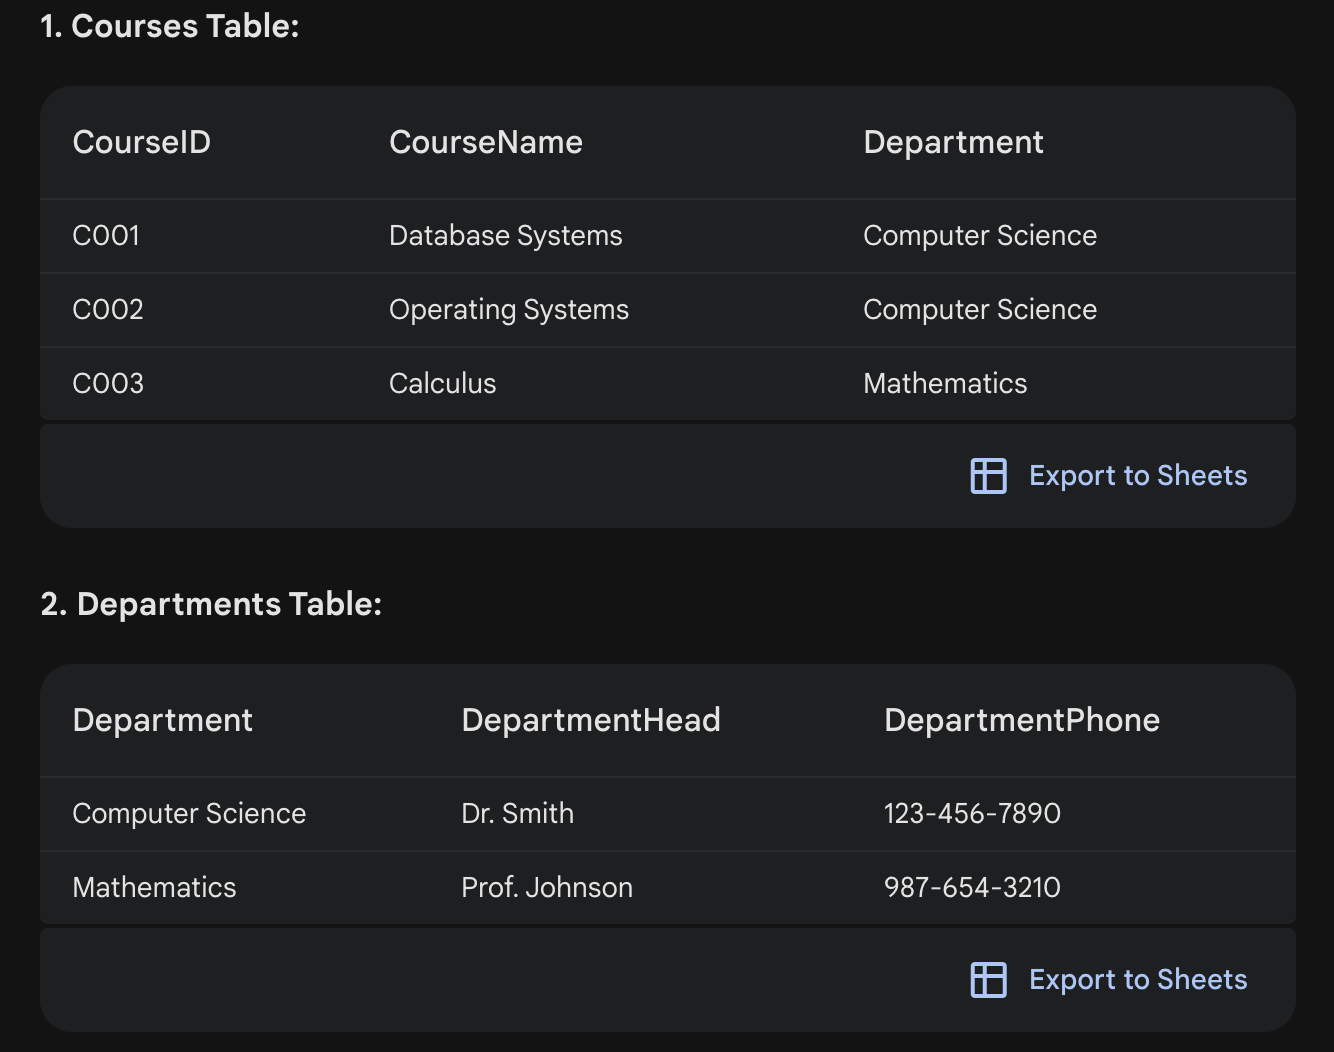Viewport: 1334px width, 1052px height.
Task: Click the C003 course ID cell
Action: 108,384
